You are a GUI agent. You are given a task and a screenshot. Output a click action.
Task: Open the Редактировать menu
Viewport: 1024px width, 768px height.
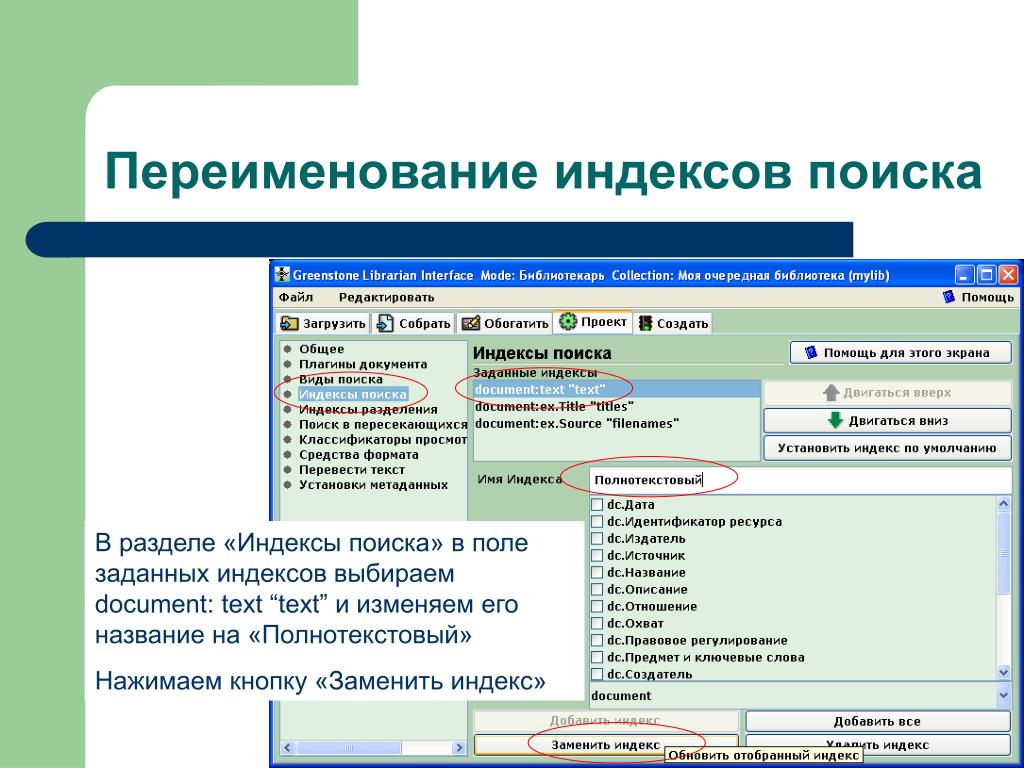click(x=386, y=297)
